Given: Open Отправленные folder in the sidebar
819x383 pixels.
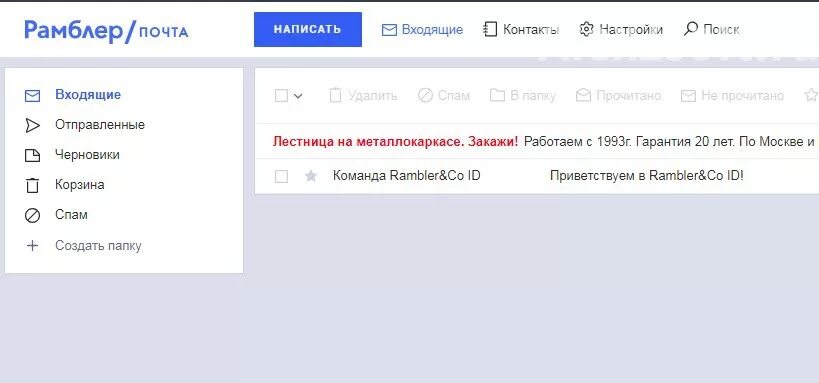Looking at the screenshot, I should coord(100,125).
